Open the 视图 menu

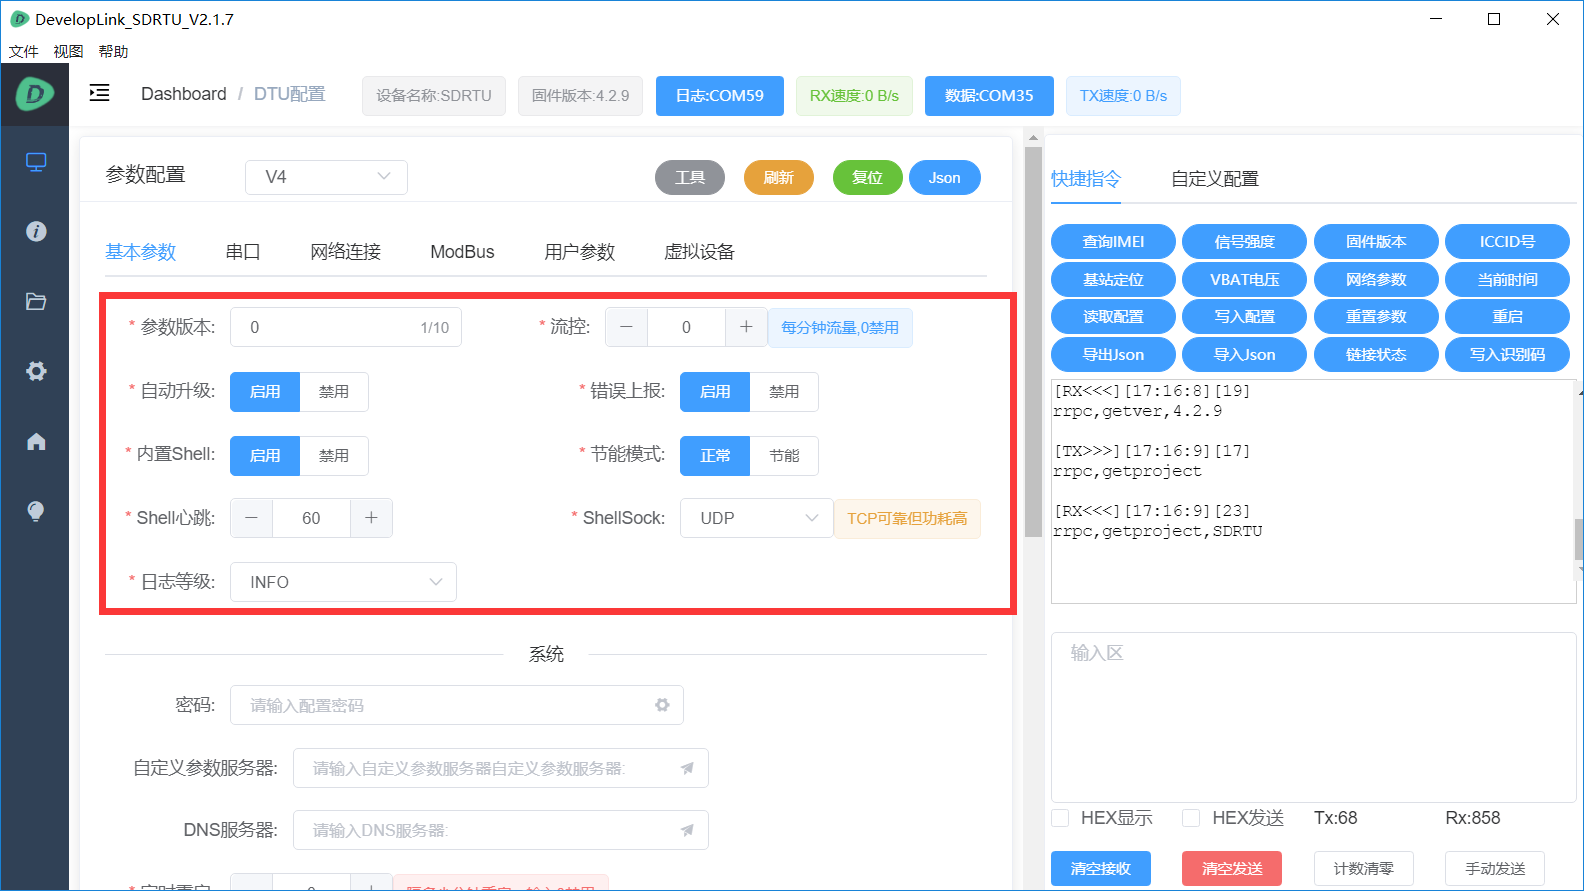pos(68,52)
